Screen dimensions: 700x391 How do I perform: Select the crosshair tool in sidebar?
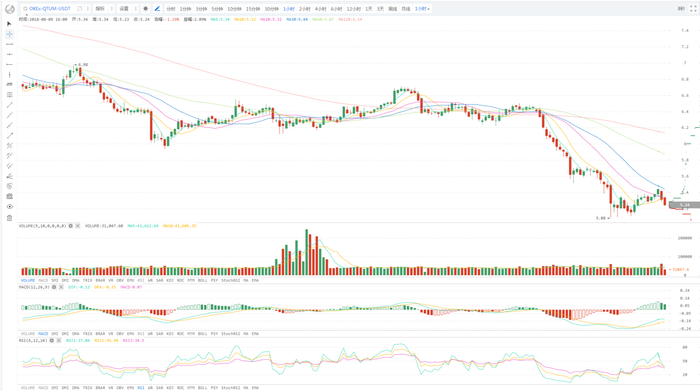pos(9,34)
